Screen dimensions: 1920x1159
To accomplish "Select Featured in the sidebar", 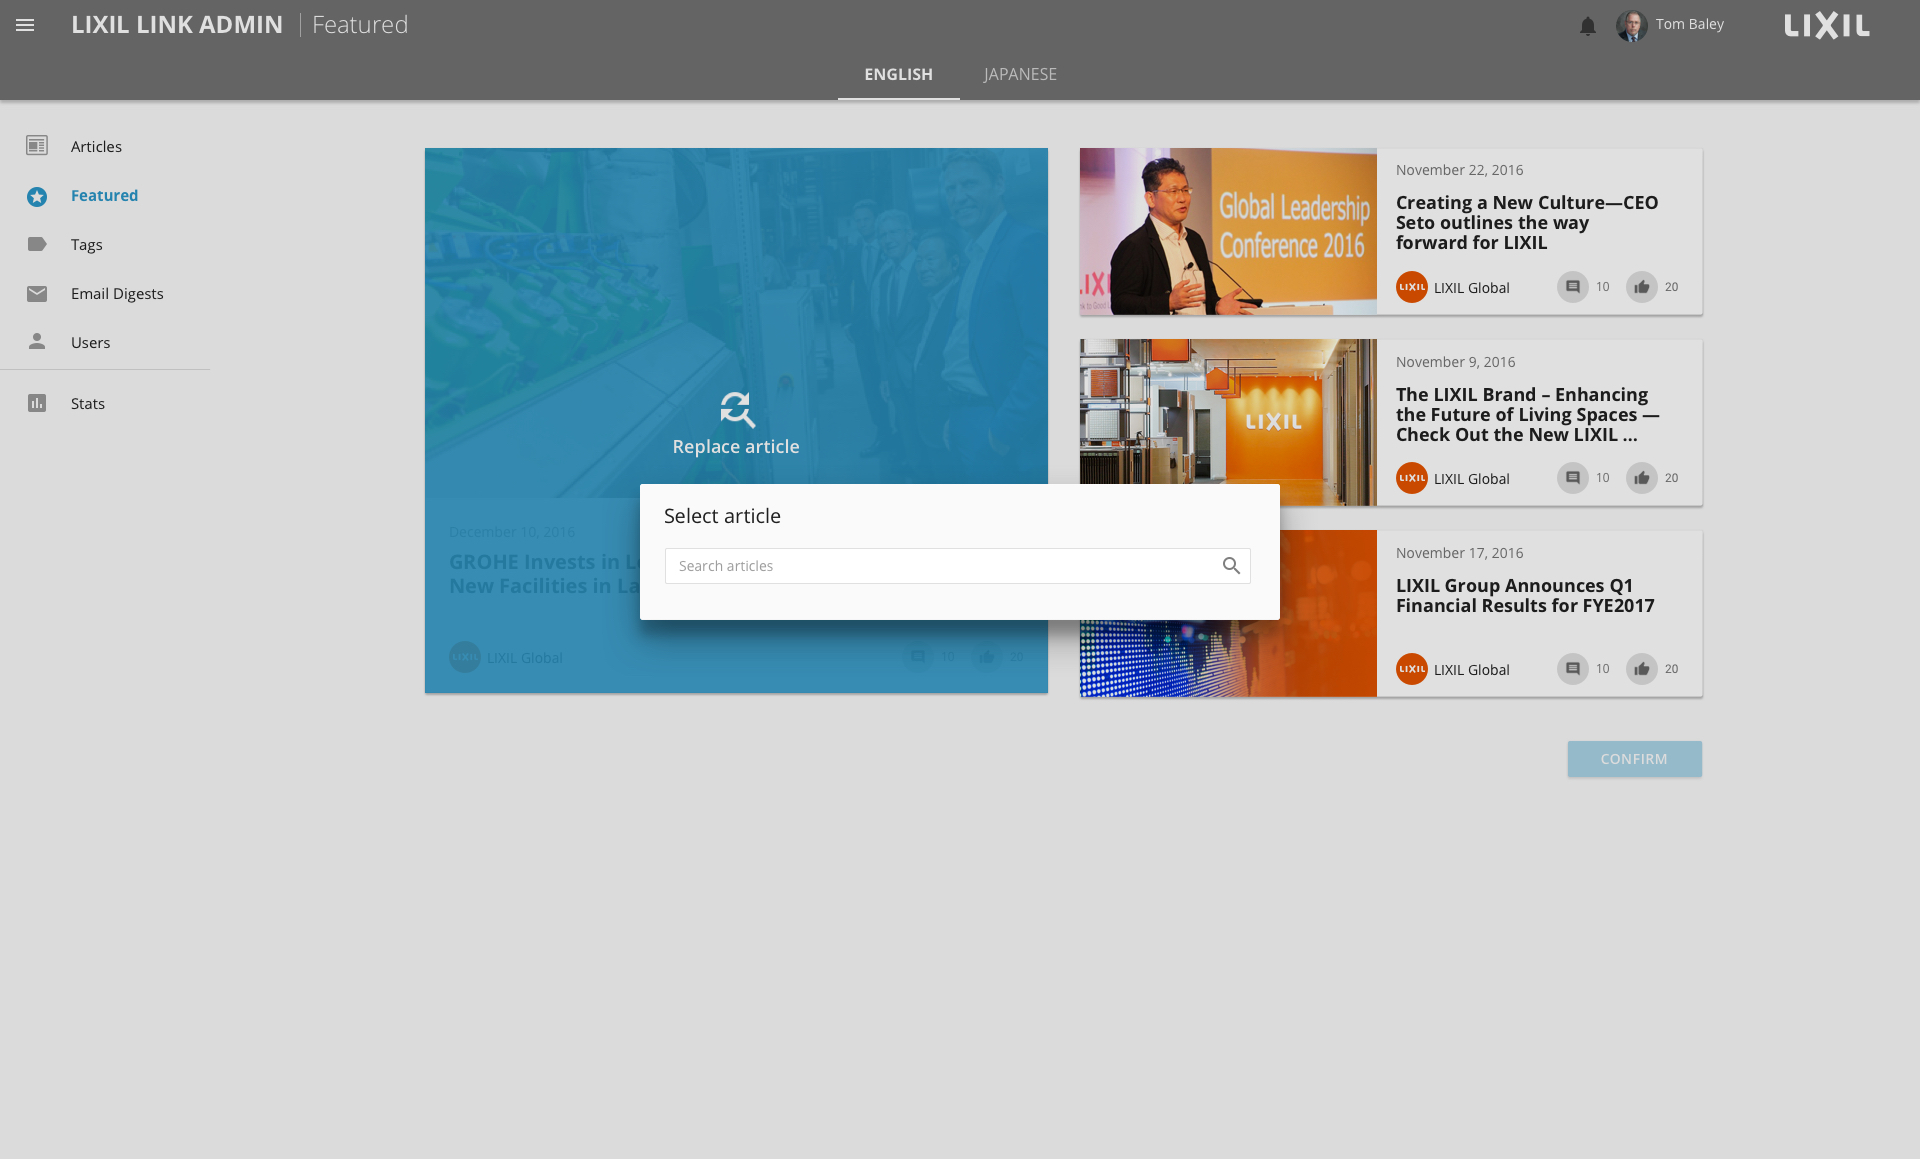I will pyautogui.click(x=104, y=195).
